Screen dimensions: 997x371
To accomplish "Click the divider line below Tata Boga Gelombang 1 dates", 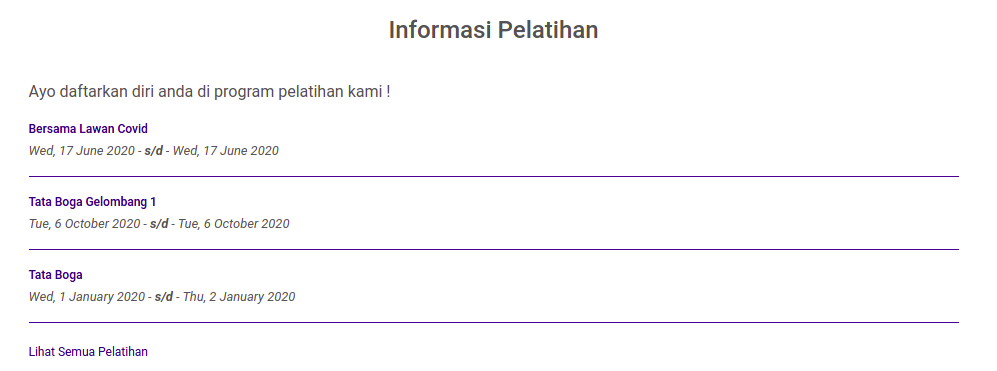I will pos(493,249).
